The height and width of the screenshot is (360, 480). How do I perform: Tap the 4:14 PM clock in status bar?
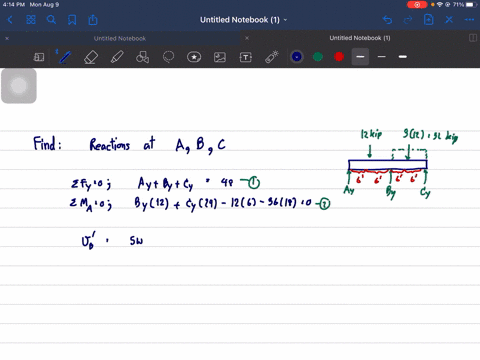(14, 5)
